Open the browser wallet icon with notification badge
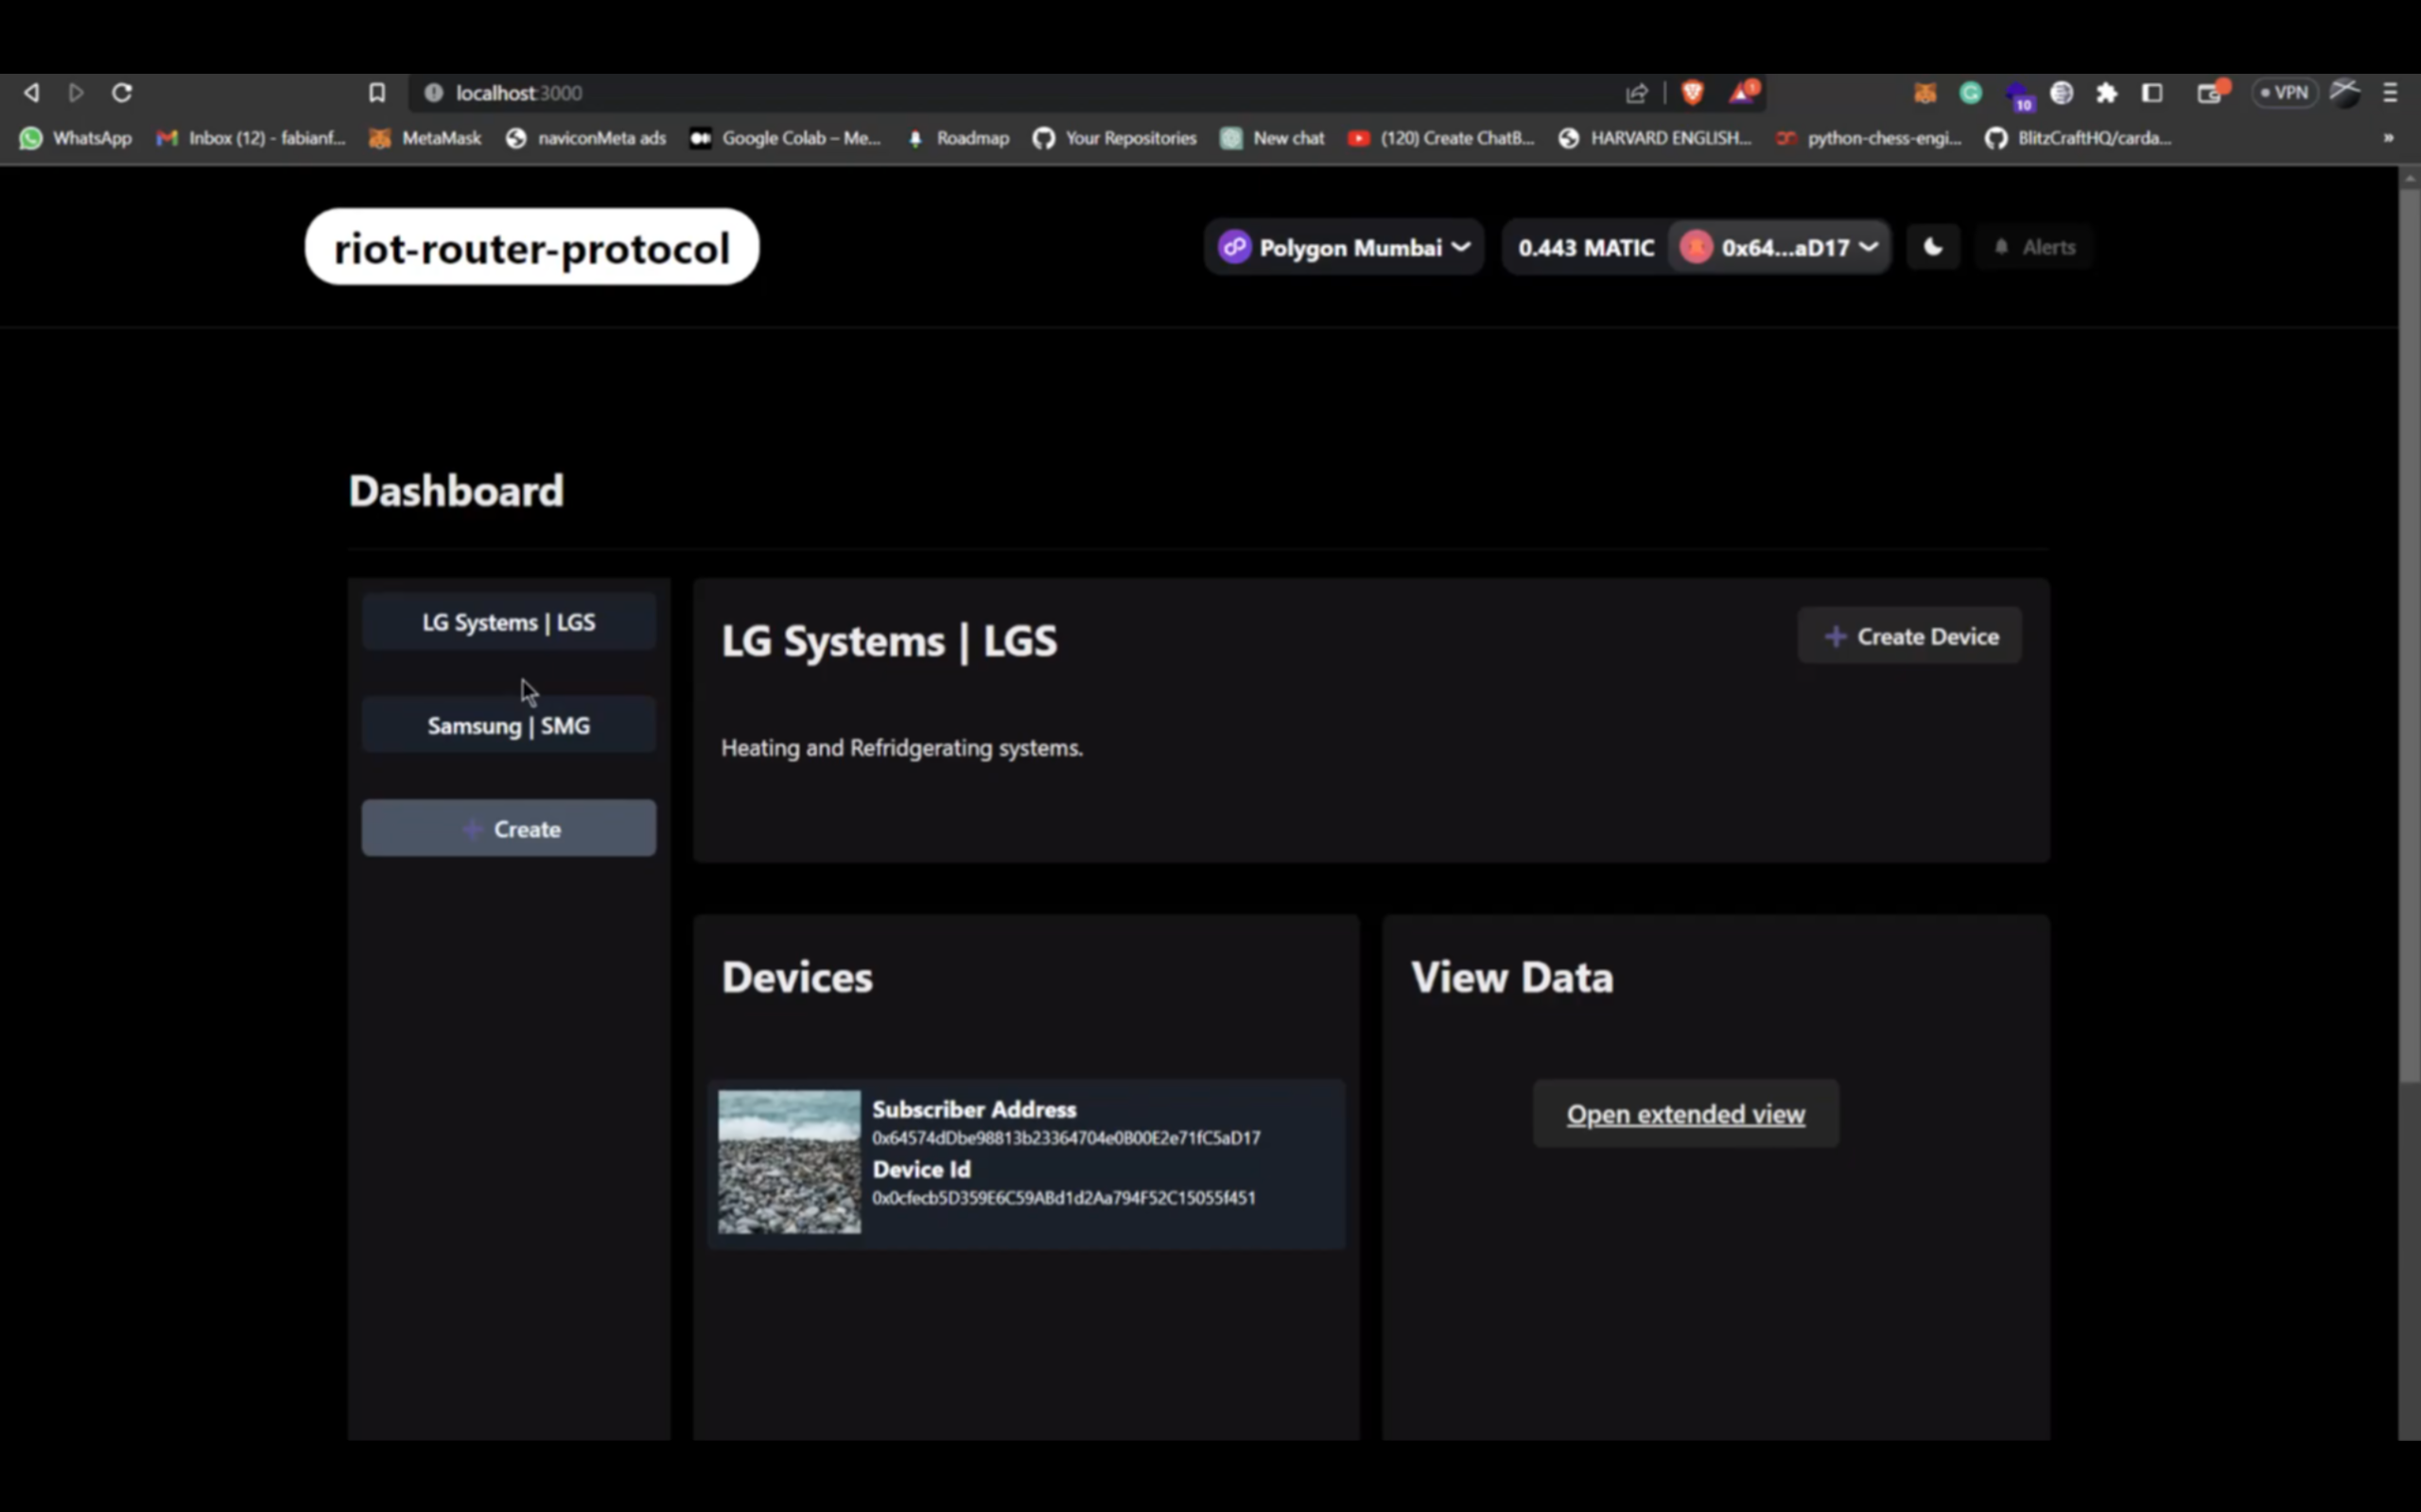The width and height of the screenshot is (2421, 1512). click(x=2209, y=92)
